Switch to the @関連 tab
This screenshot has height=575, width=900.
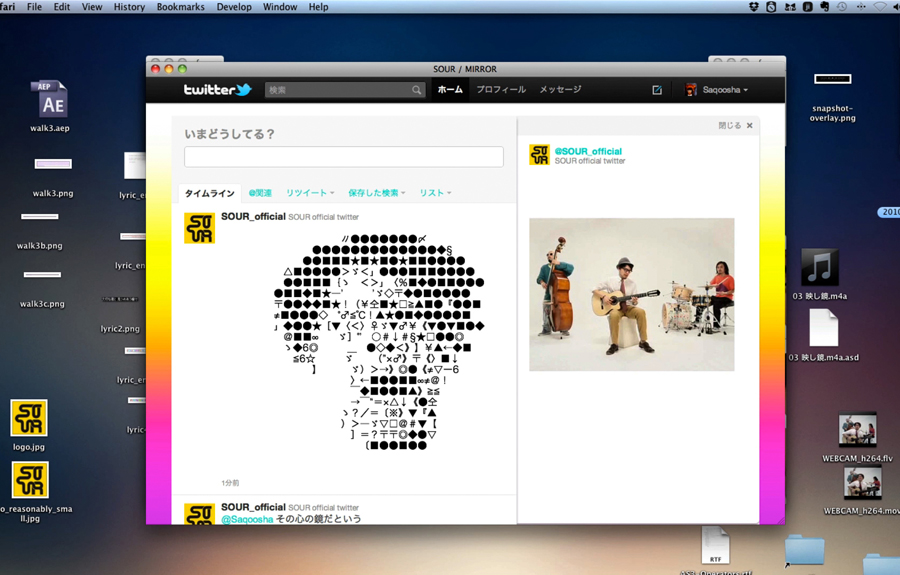pos(260,193)
